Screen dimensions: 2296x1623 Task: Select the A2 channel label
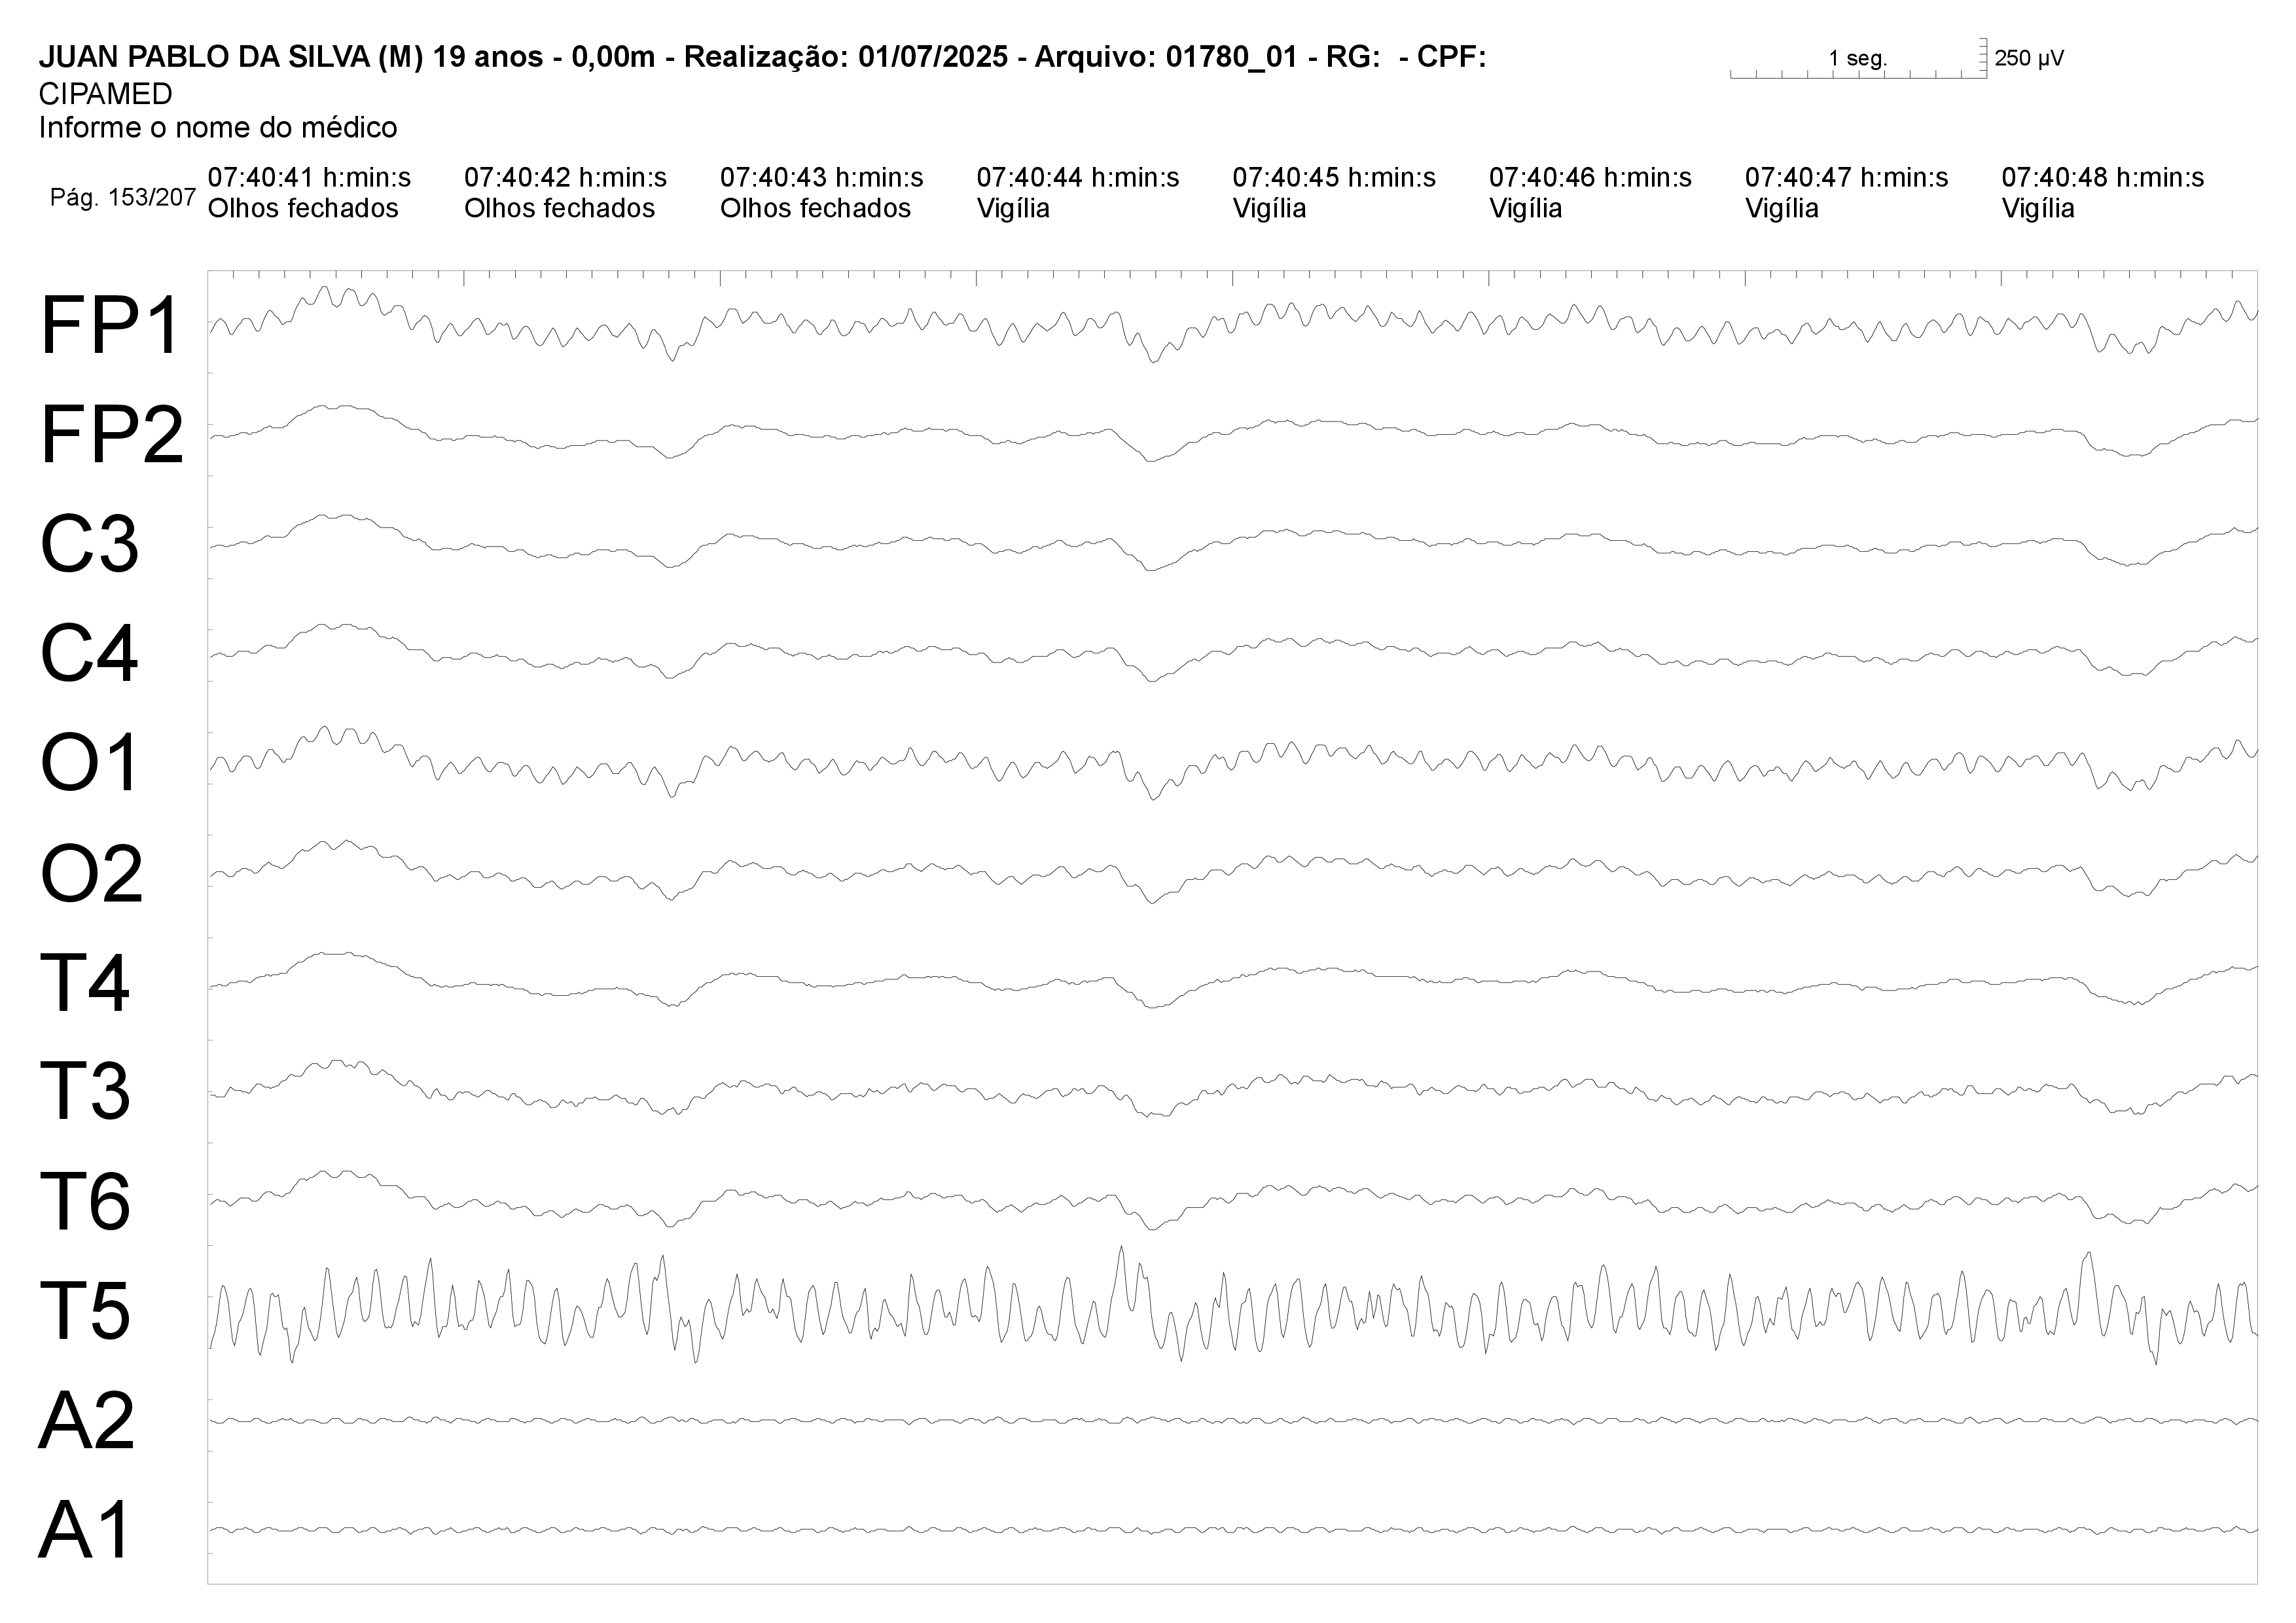(x=87, y=1420)
